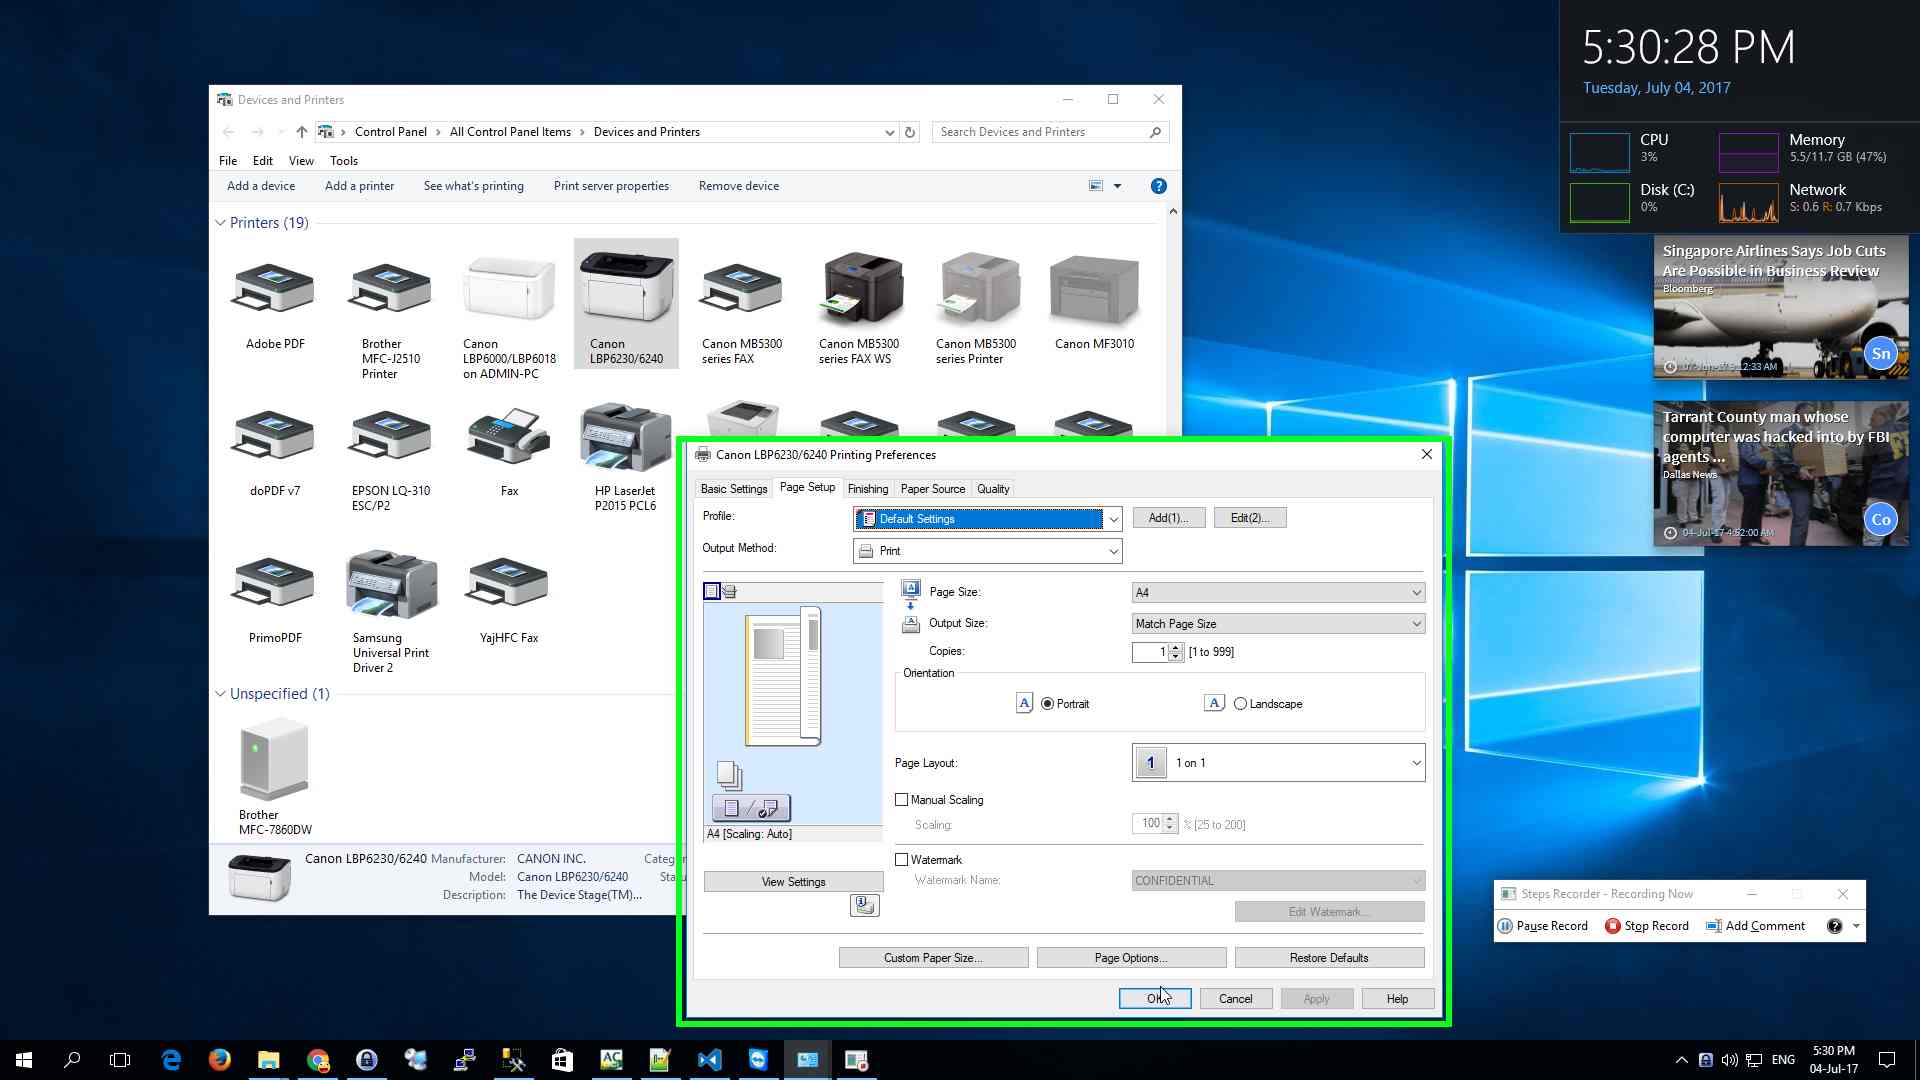Click the print style toggle button in preview
This screenshot has height=1080, width=1920.
751,808
